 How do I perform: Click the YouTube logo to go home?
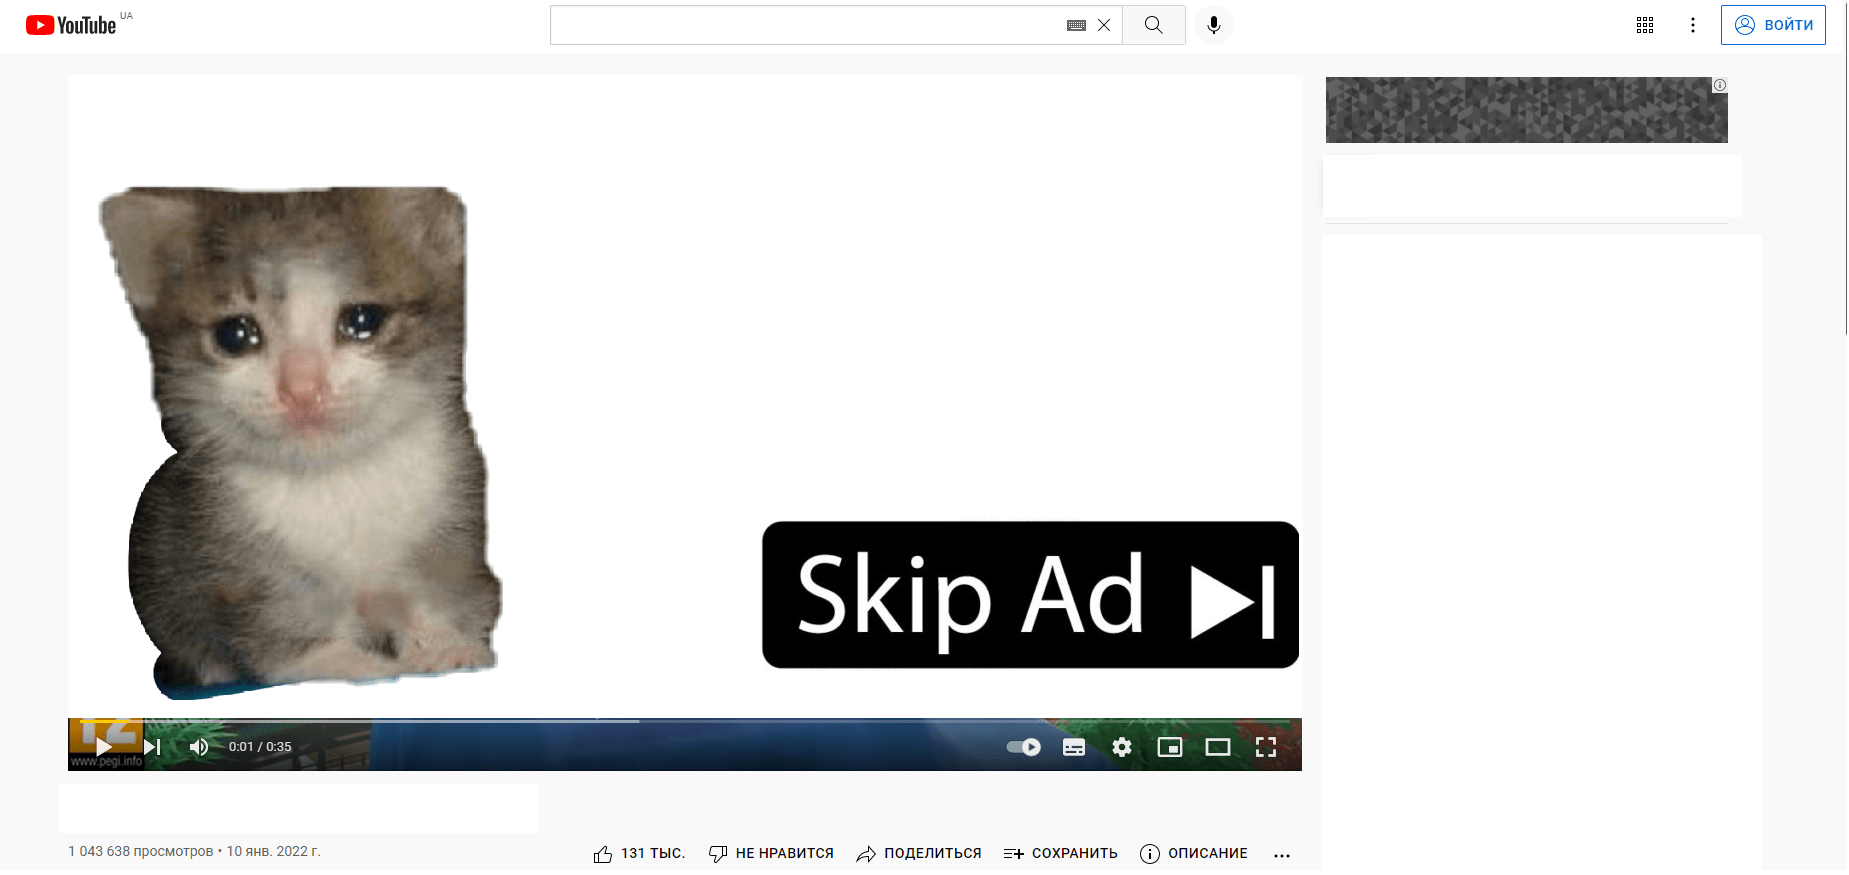click(71, 25)
